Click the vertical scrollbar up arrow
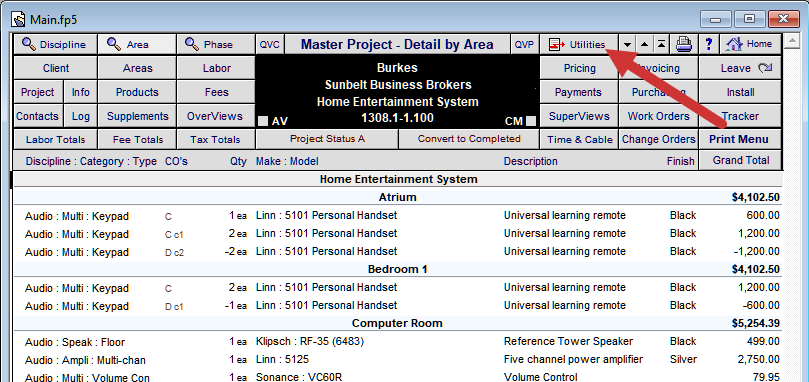Screen dimensions: 809x382 click(x=791, y=41)
